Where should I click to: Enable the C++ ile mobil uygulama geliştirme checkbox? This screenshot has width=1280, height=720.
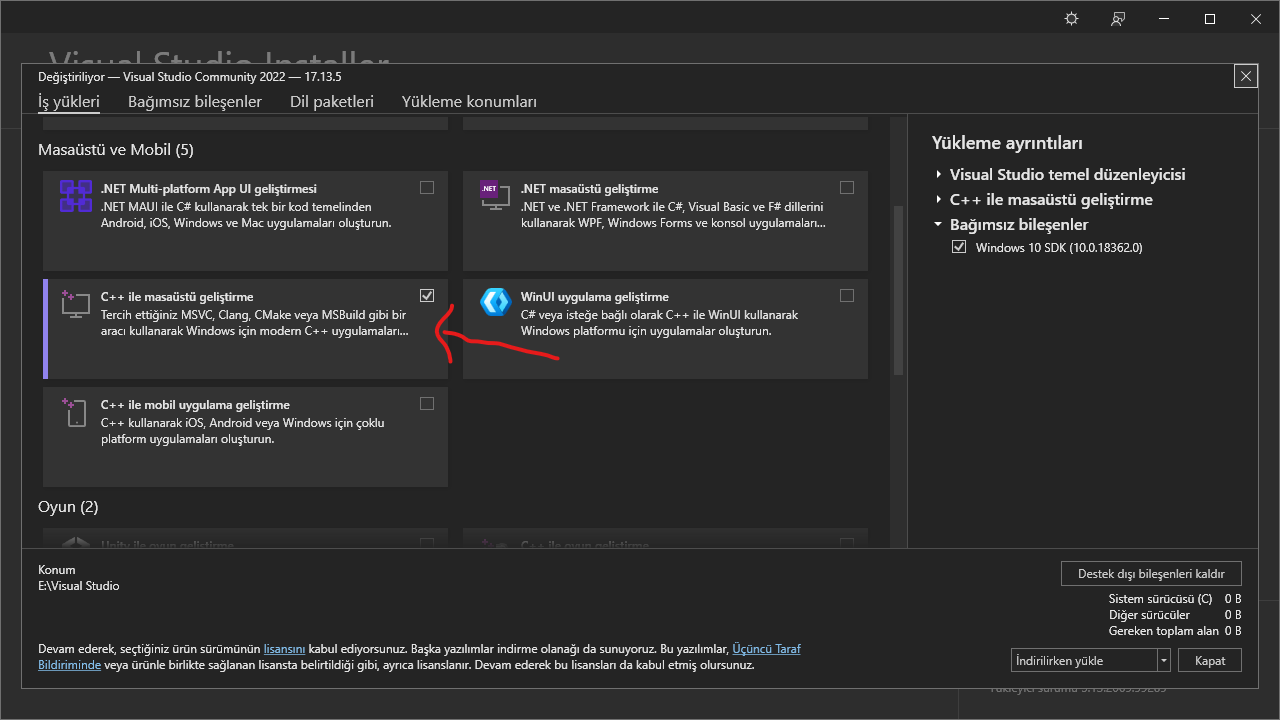click(x=427, y=403)
